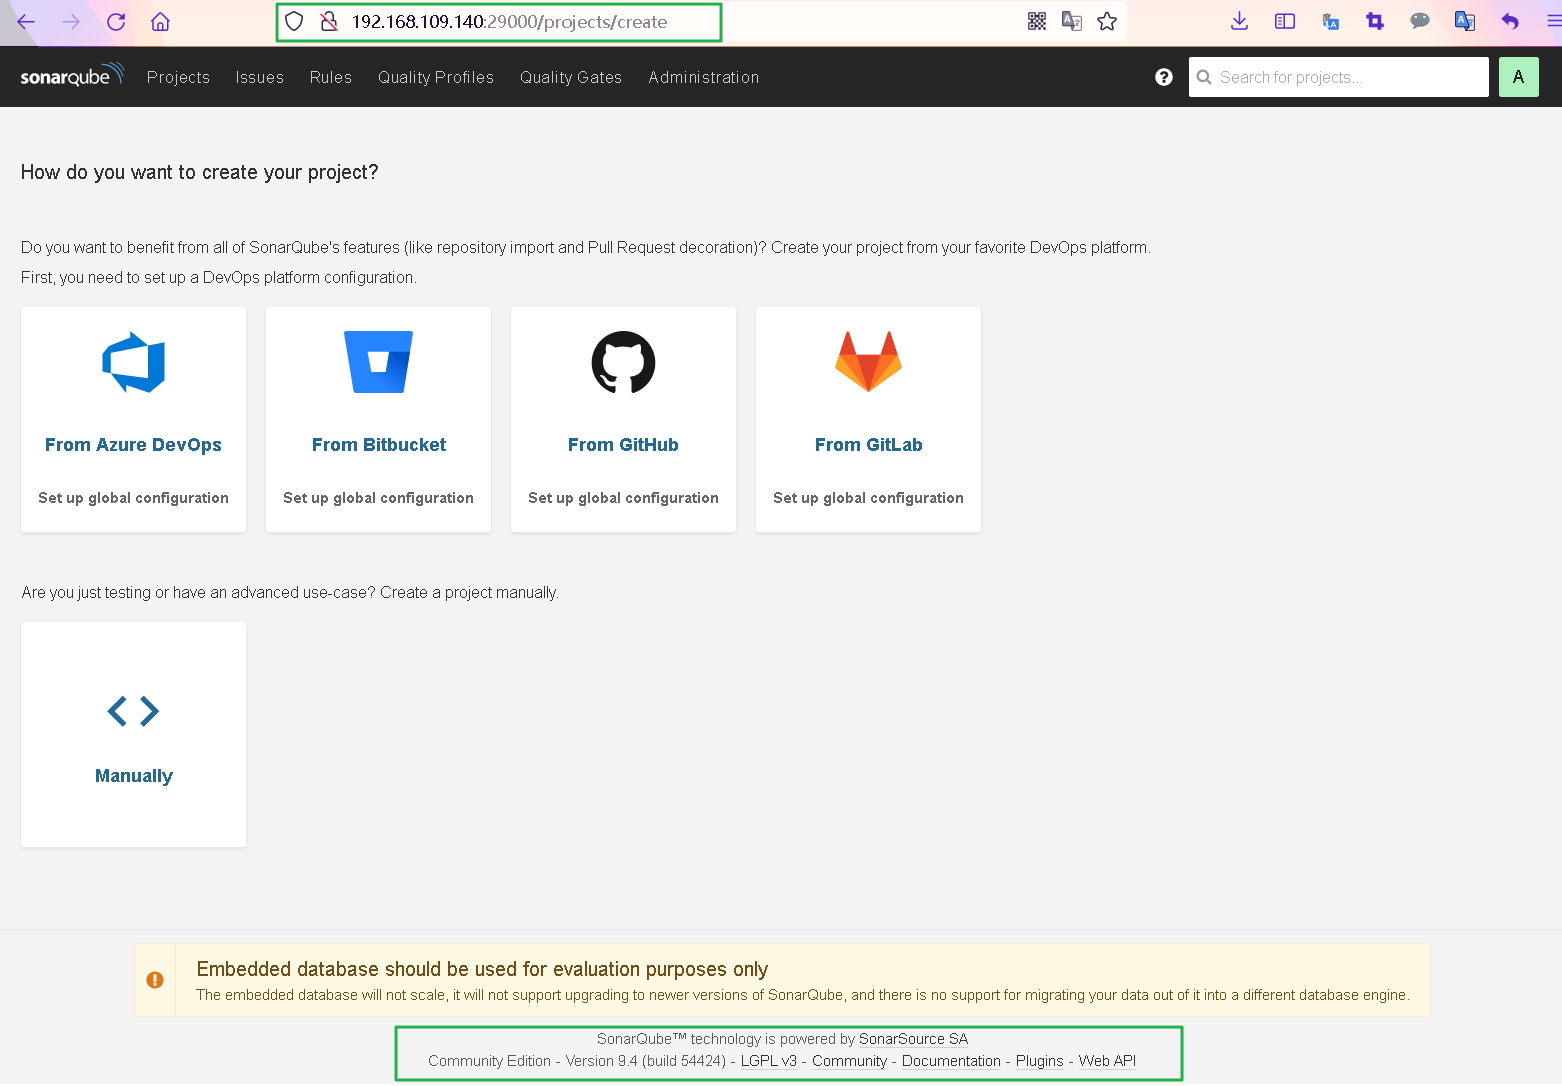Click the browser forward arrow
Screen dimensions: 1562x1086
click(x=71, y=22)
